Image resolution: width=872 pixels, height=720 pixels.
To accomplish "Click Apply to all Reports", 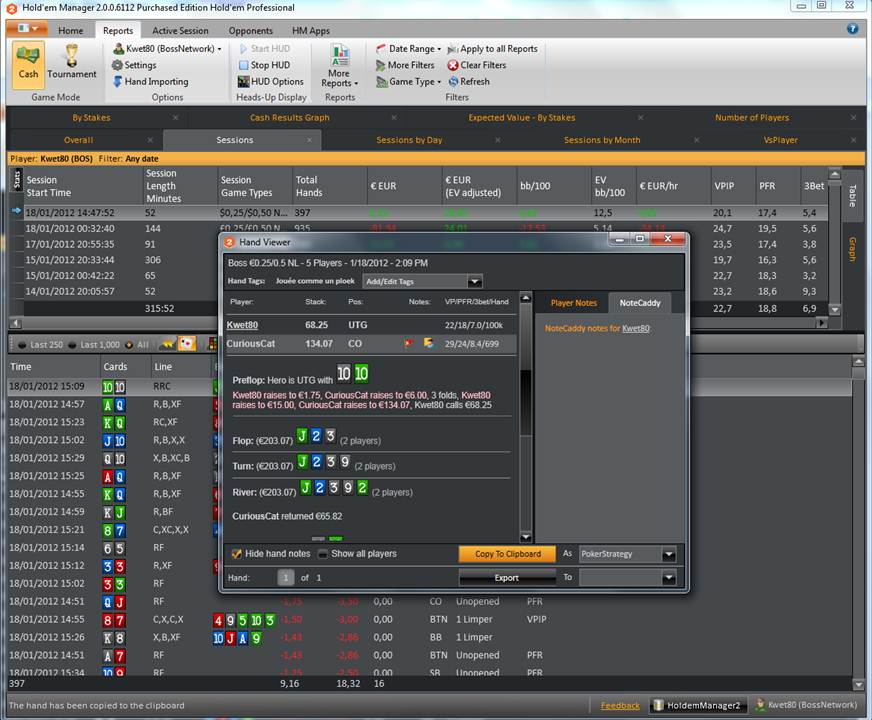I will coord(493,49).
